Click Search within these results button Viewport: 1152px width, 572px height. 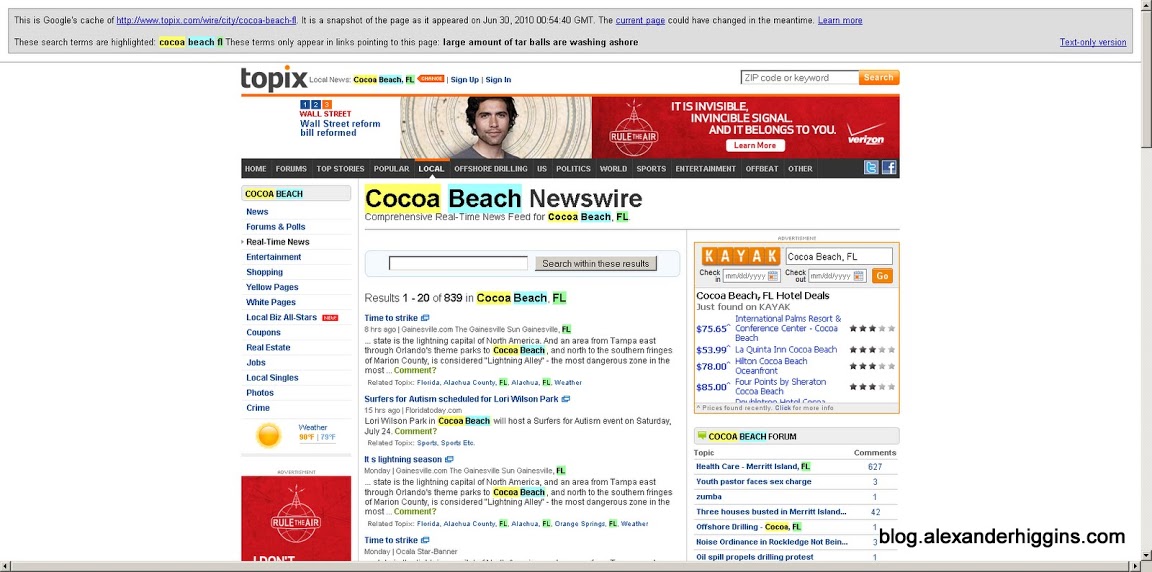pyautogui.click(x=596, y=264)
